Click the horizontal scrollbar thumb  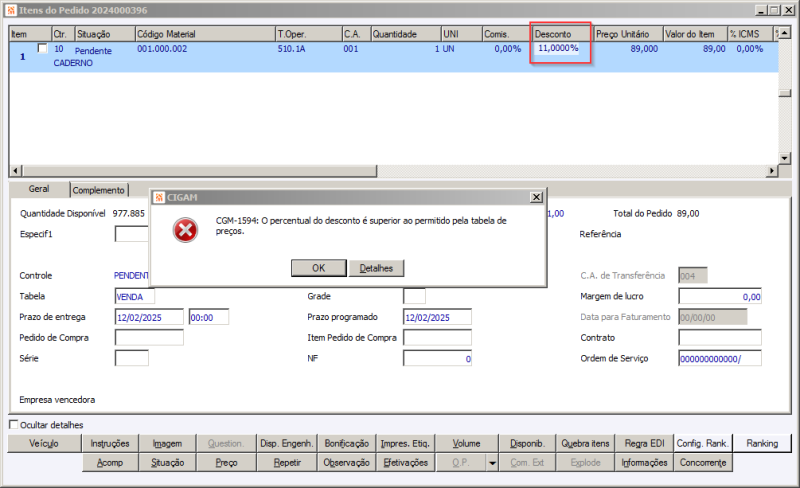click(x=199, y=170)
